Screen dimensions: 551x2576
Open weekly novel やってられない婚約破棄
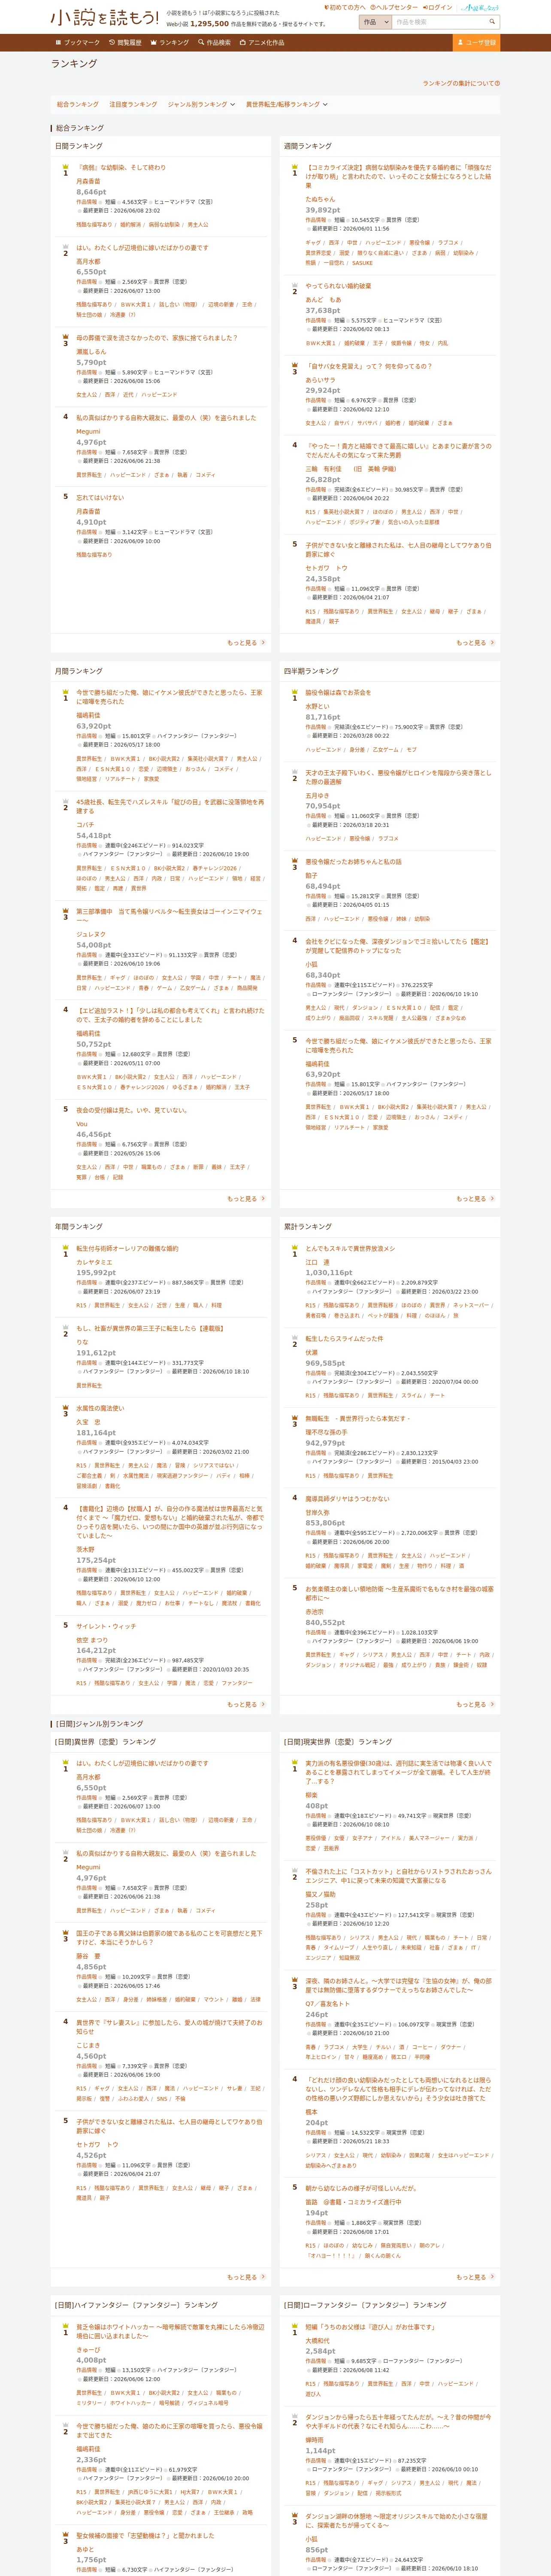[x=338, y=286]
